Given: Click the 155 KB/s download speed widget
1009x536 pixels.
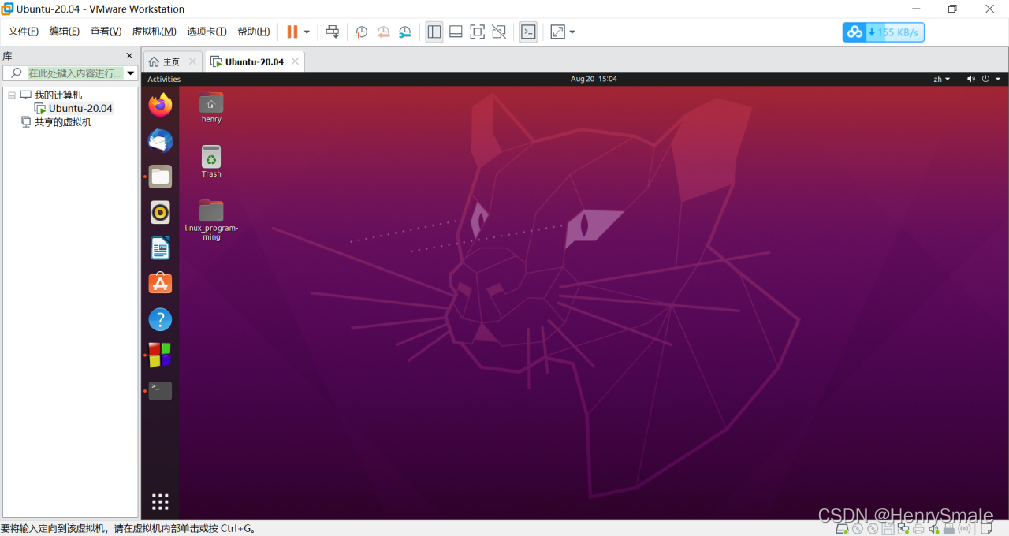Looking at the screenshot, I should [x=884, y=32].
